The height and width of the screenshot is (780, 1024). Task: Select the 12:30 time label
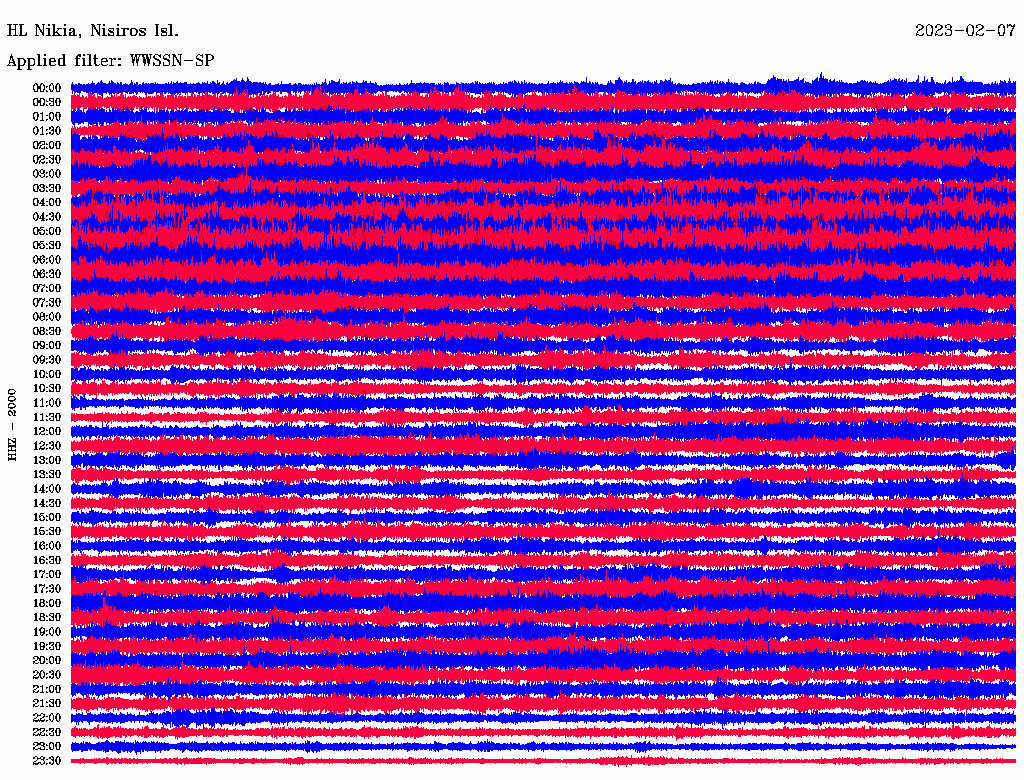[x=47, y=446]
